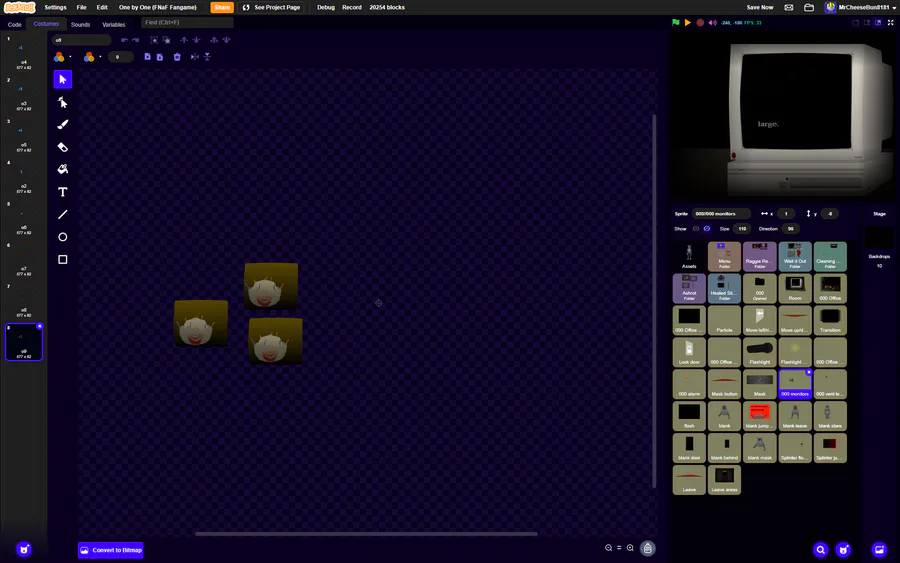Click the add costume button at bottom left
The width and height of the screenshot is (900, 563).
(x=24, y=550)
